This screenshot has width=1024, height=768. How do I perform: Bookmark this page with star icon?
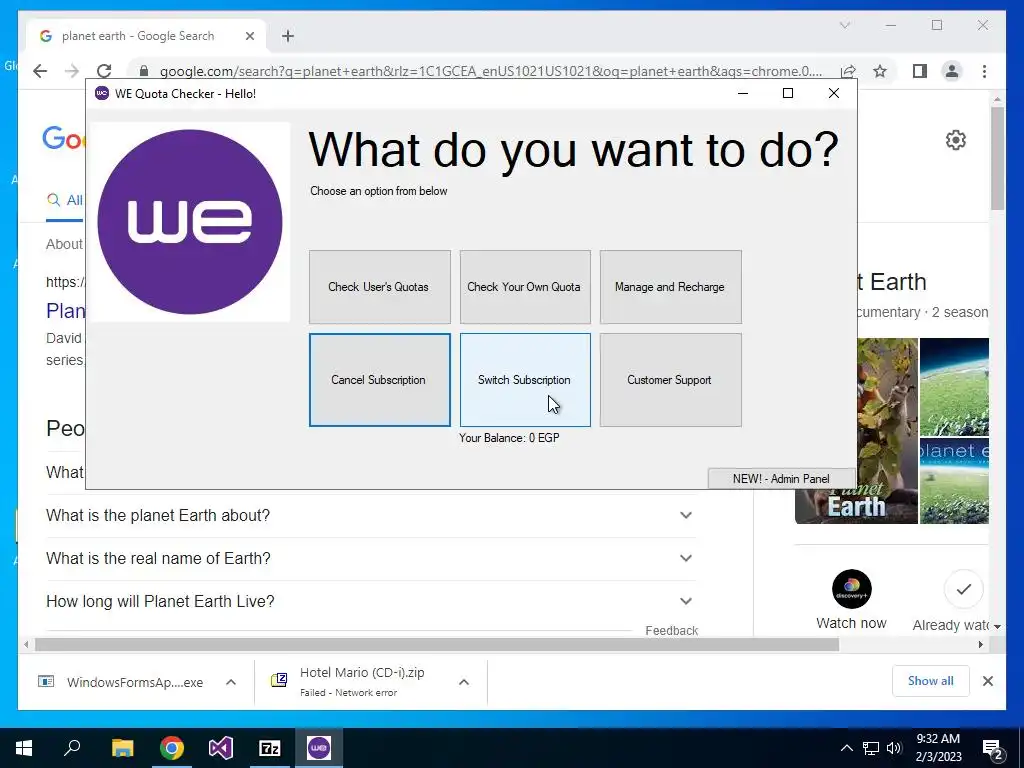(880, 71)
